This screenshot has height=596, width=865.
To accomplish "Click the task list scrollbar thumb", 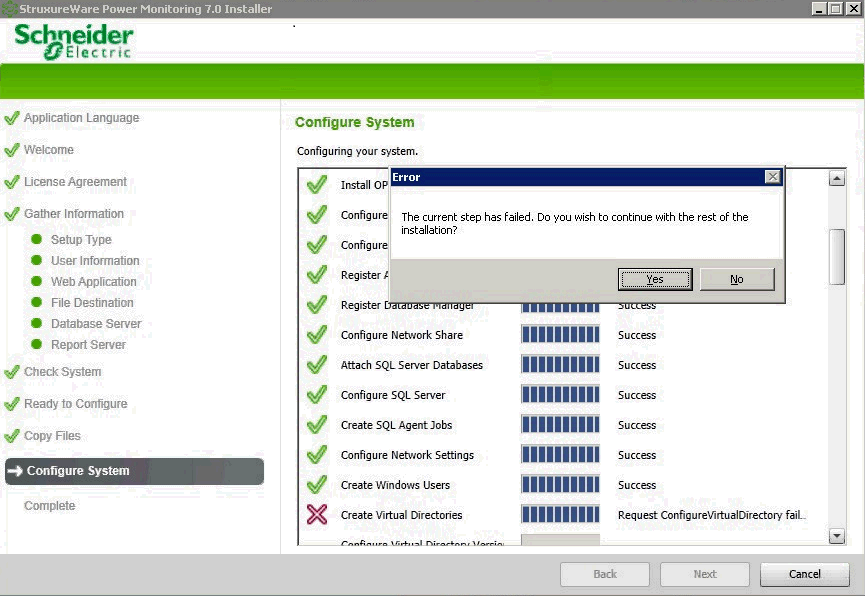I will (x=837, y=257).
